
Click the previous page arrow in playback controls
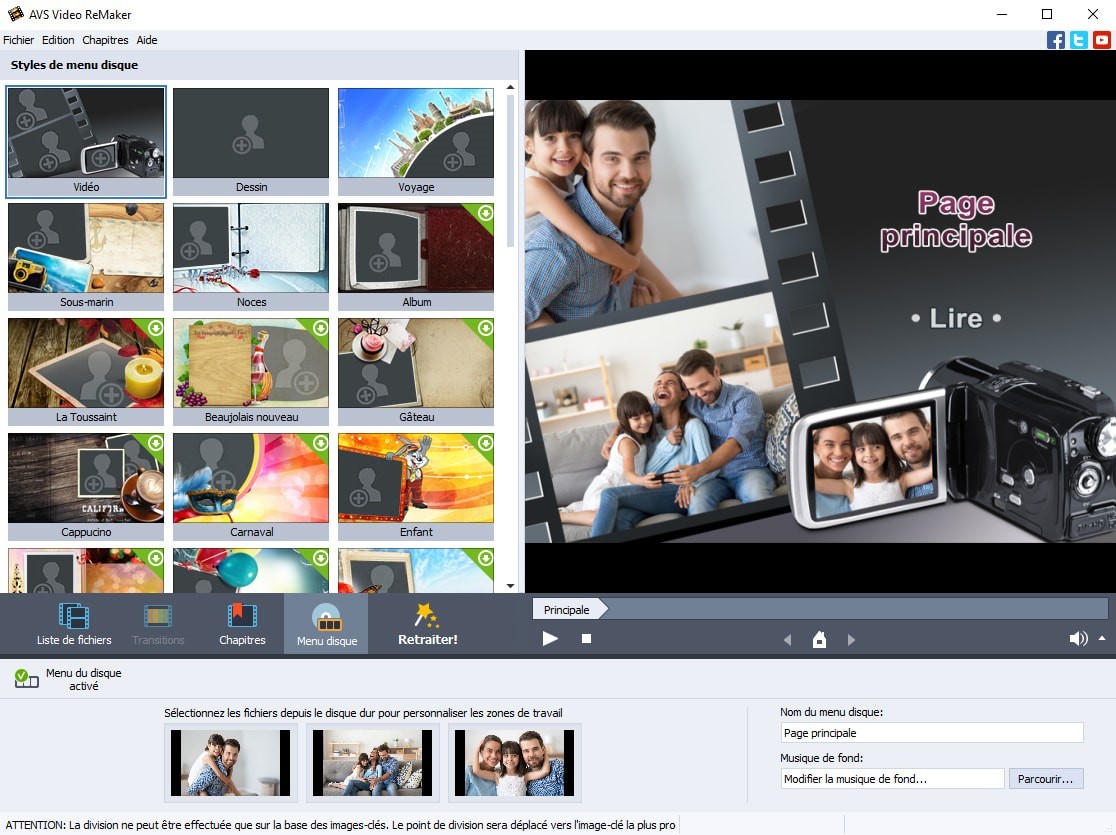pos(786,638)
